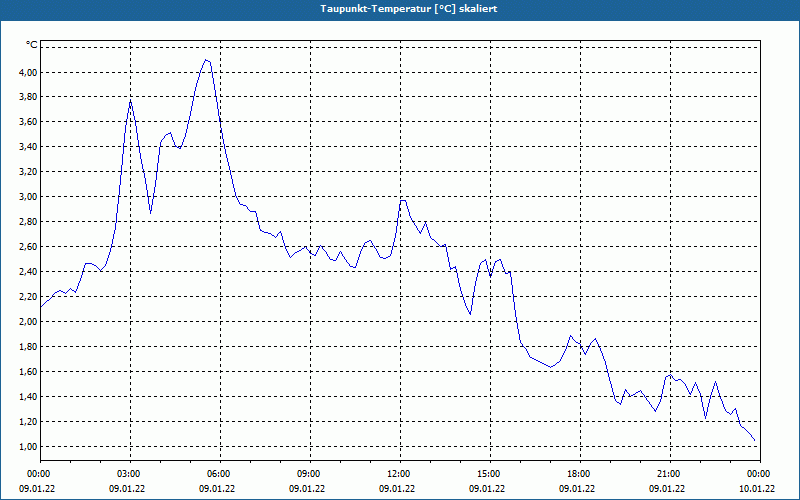Select the '2,40' y-axis value
This screenshot has width=800, height=500.
pos(29,272)
